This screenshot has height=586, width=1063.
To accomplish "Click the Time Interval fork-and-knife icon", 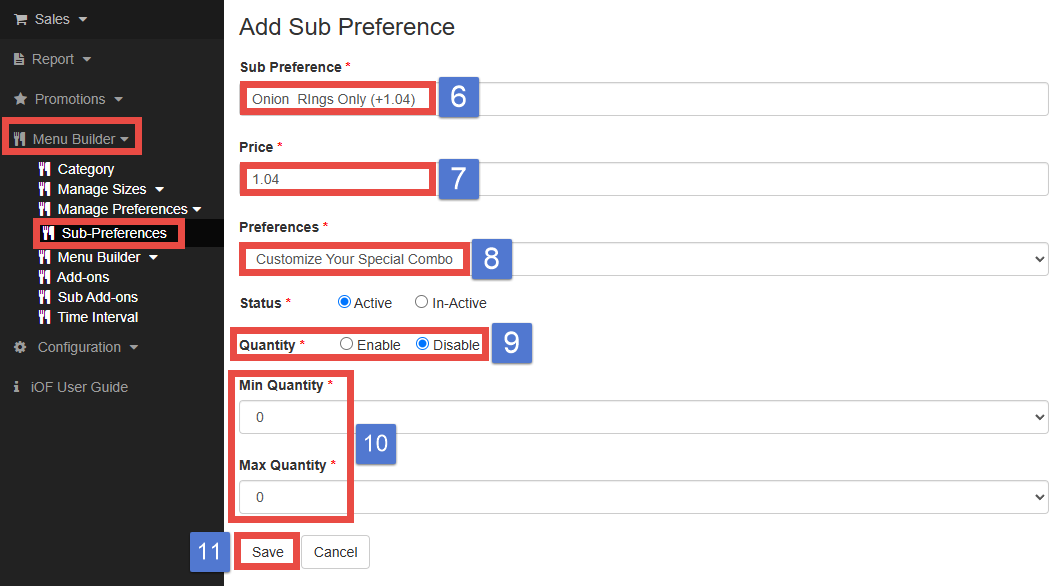I will [x=44, y=317].
